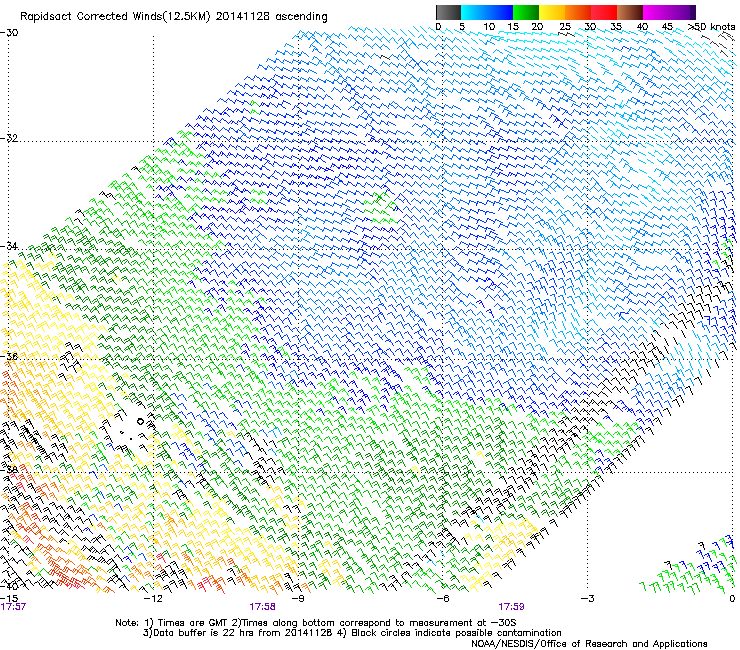Click the cyan 5-10 knots legend segment

tap(474, 12)
